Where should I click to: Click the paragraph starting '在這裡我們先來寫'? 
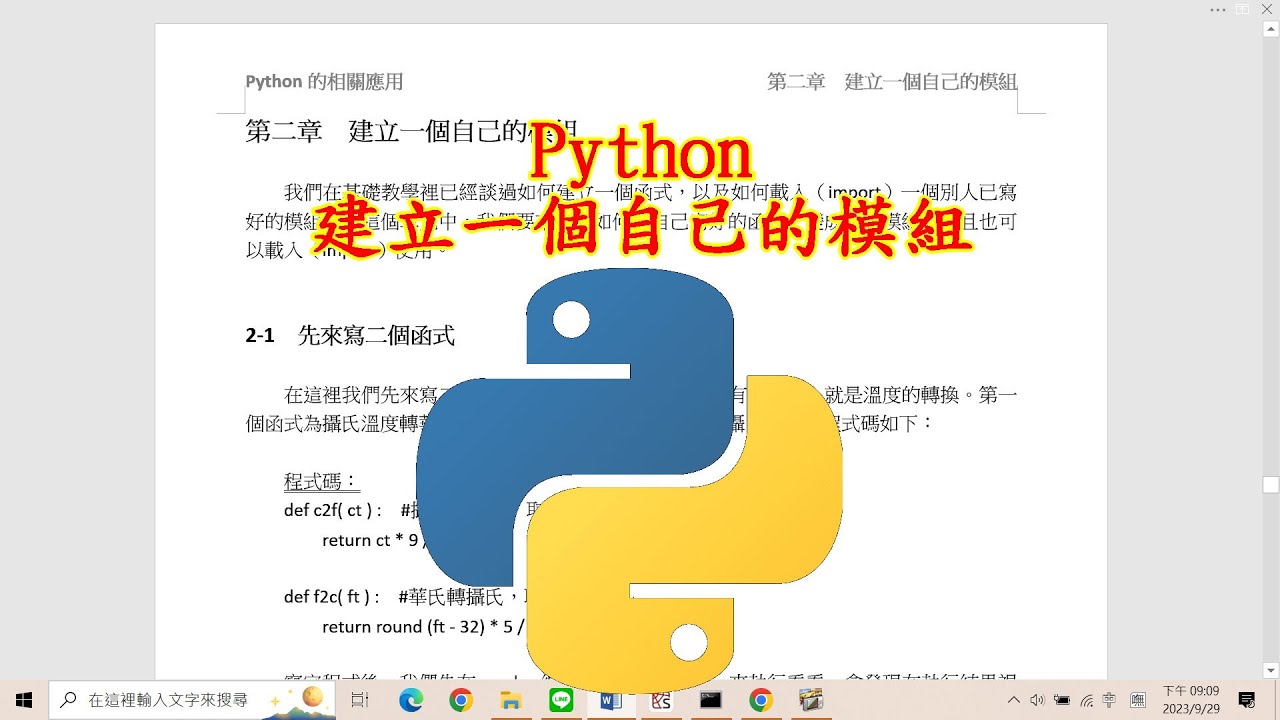pos(631,408)
